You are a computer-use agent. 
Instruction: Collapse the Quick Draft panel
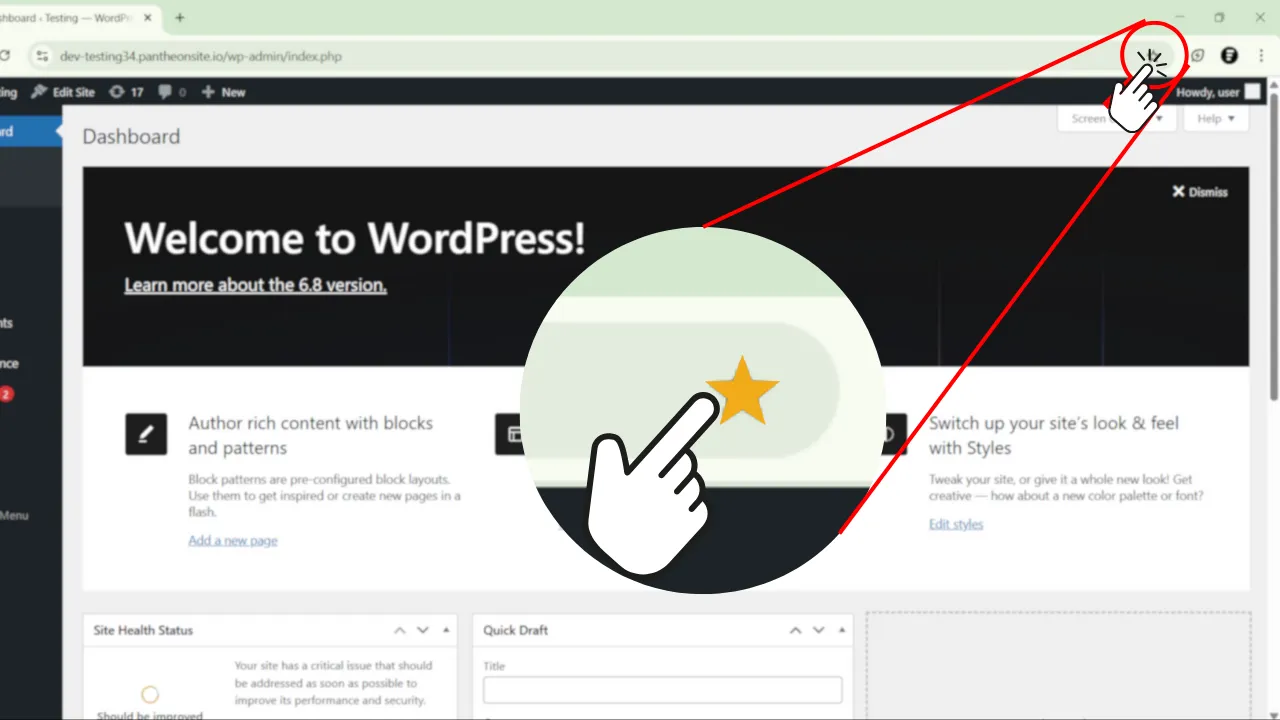click(x=842, y=630)
